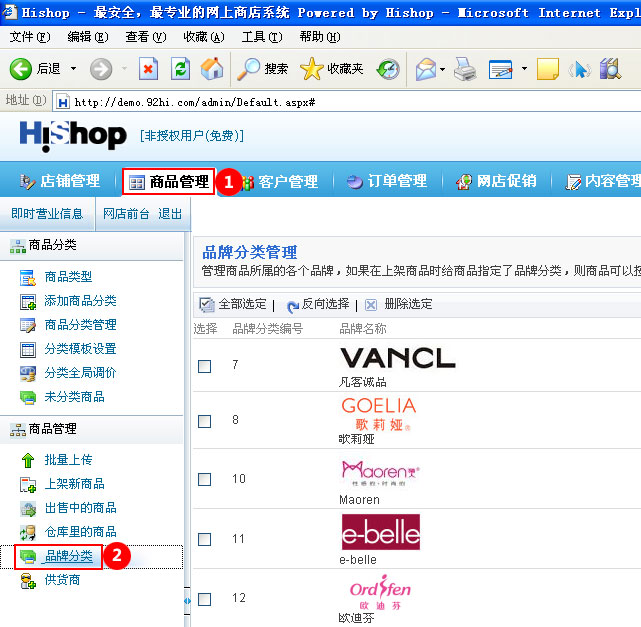This screenshot has height=627, width=641.
Task: Click the IE Forward arrow button
Action: click(101, 69)
